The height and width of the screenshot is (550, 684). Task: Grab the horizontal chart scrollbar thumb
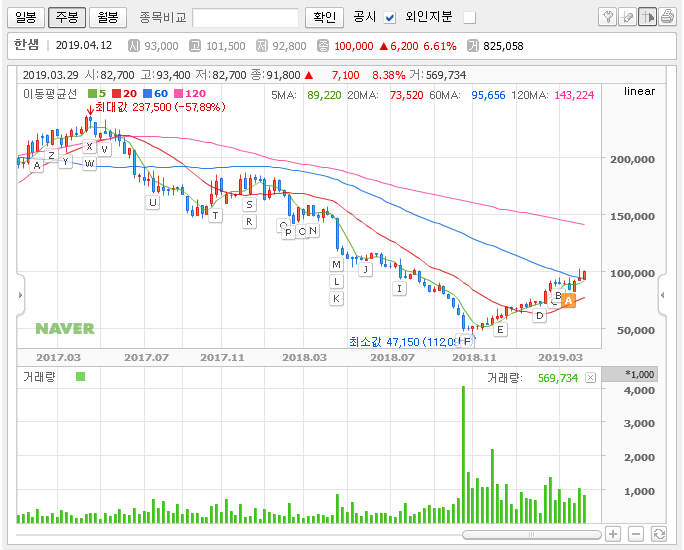click(531, 534)
